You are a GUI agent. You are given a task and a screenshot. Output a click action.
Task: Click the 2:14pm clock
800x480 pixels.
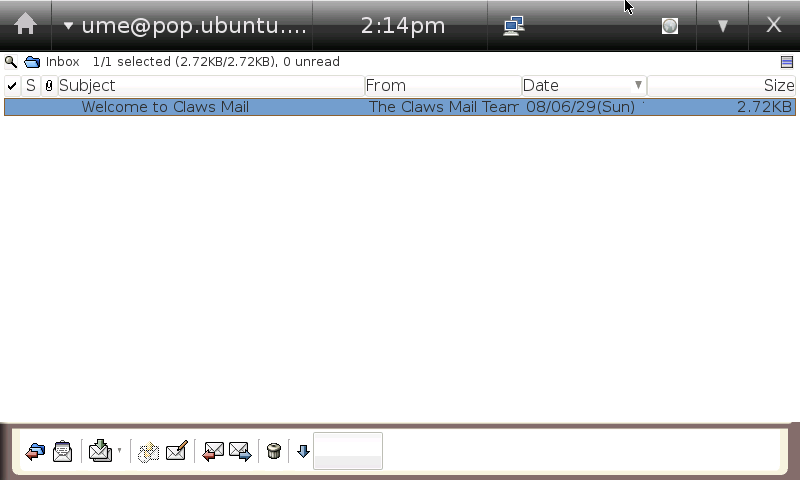(x=403, y=26)
